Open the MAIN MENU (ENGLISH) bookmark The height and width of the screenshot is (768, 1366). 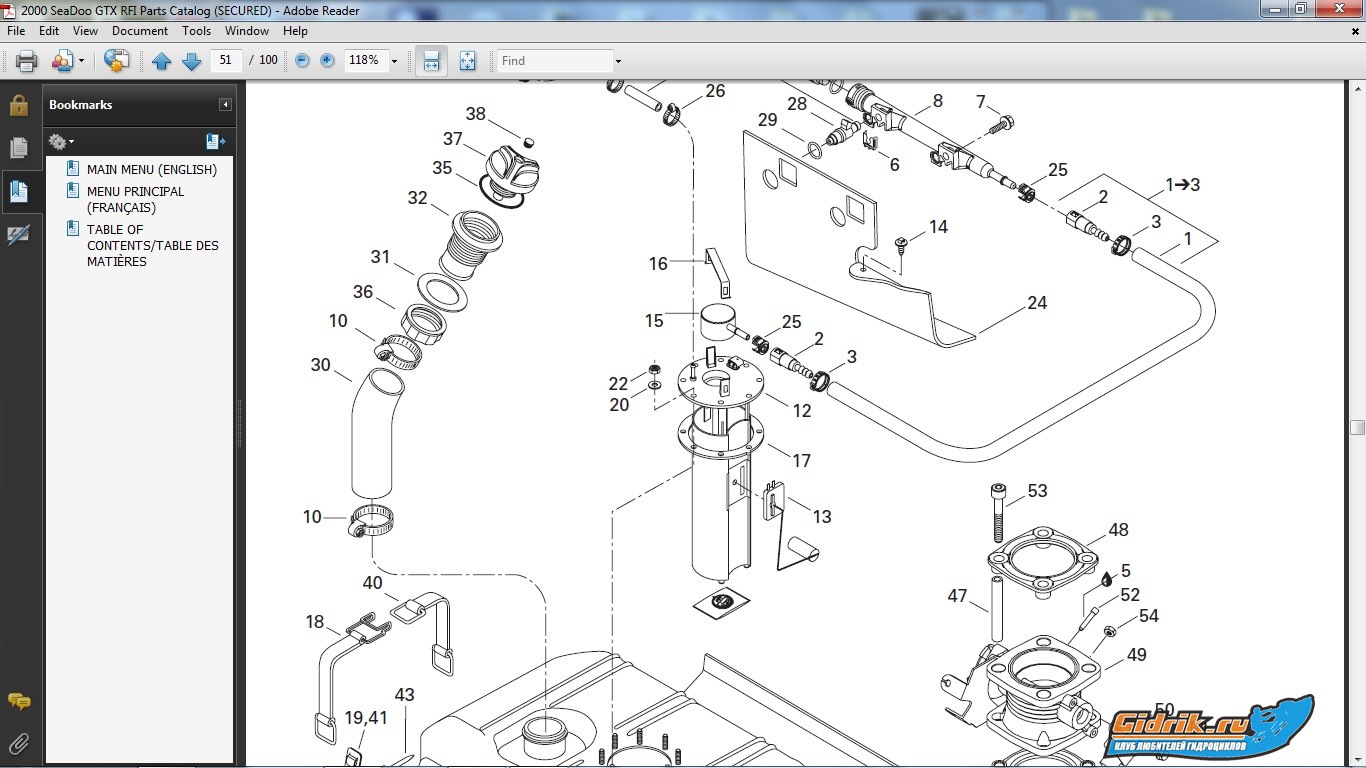click(x=151, y=170)
